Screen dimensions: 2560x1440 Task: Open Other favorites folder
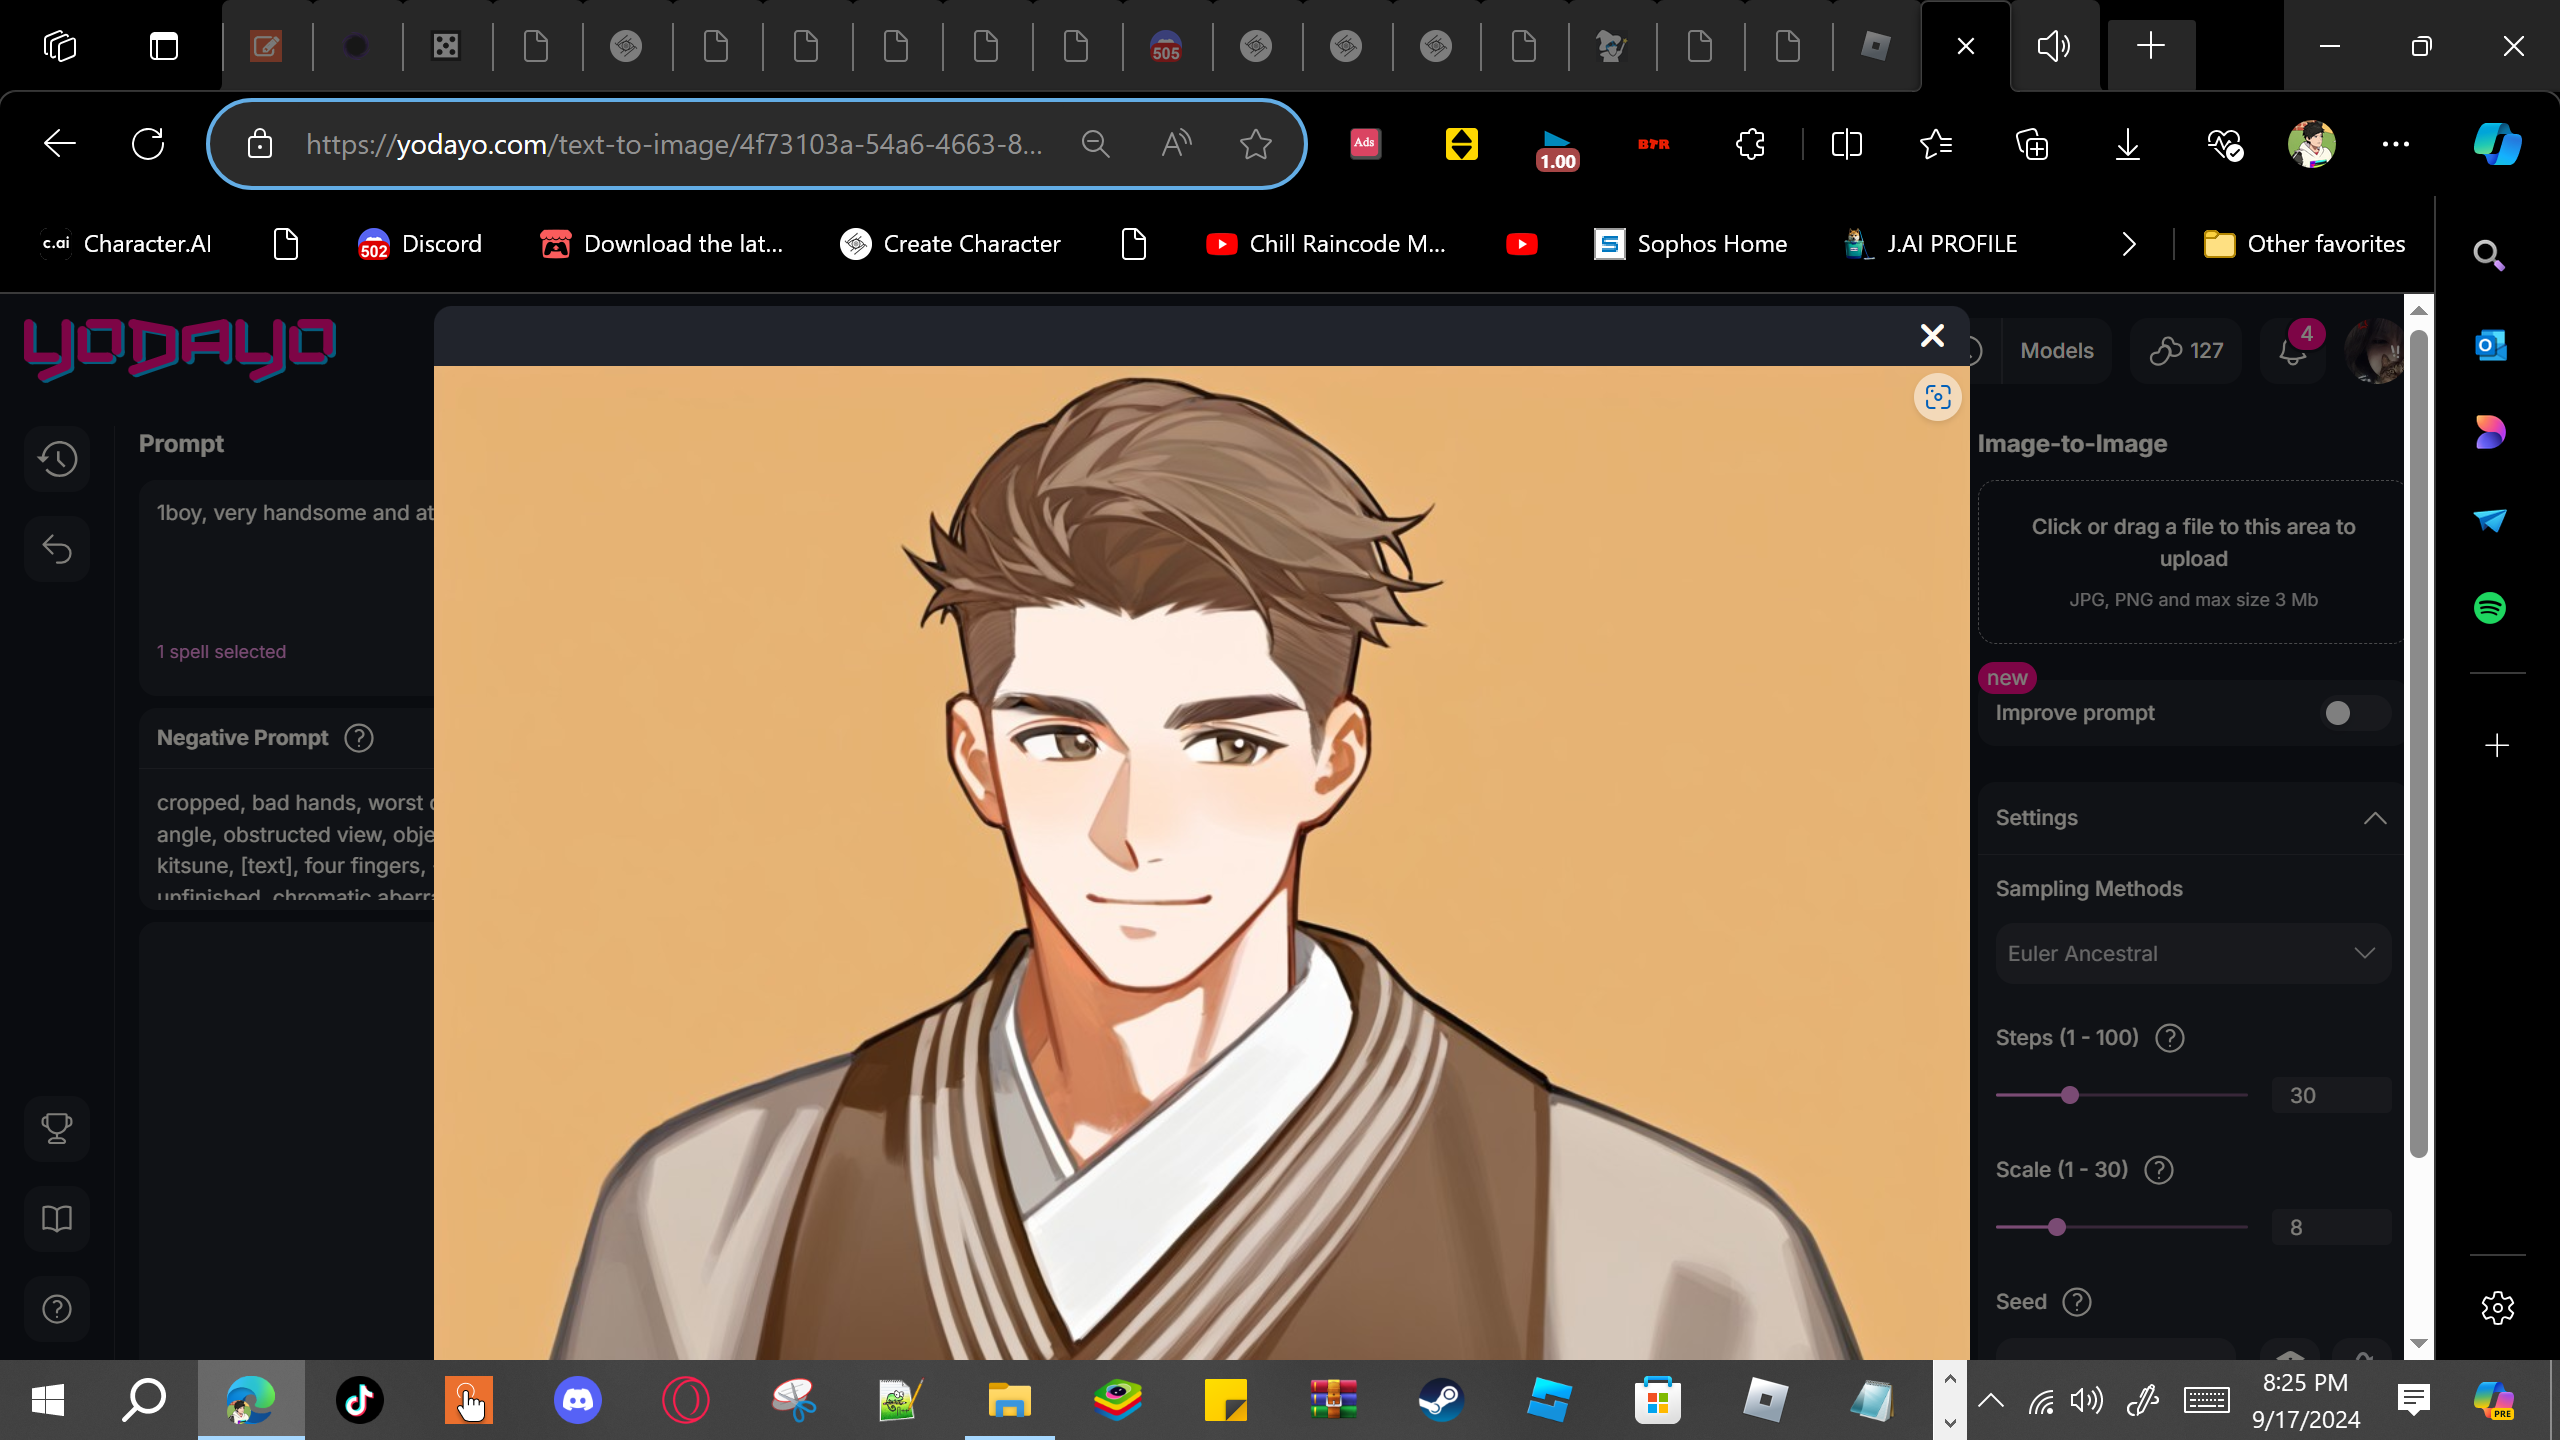point(2304,244)
